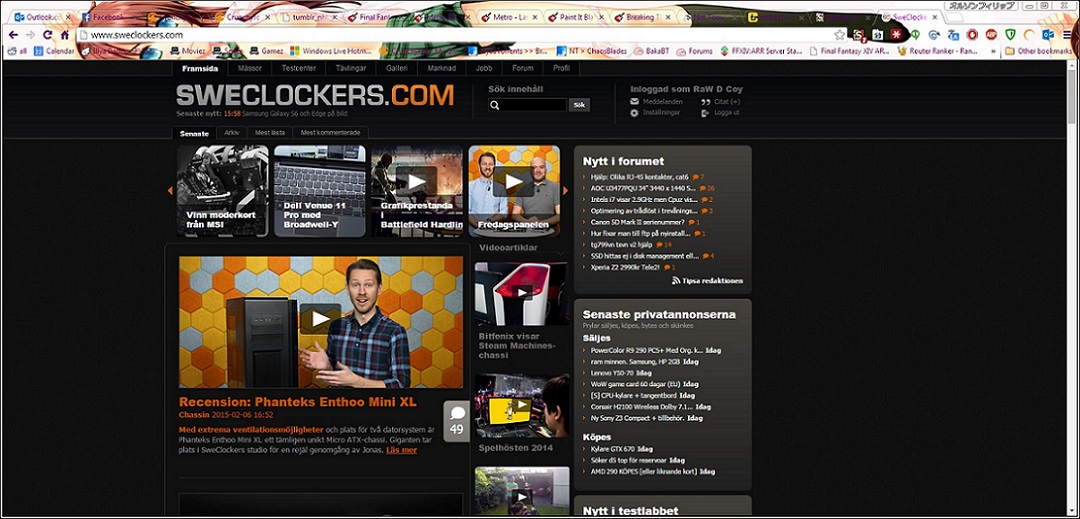
Task: Switch to the Paint It Bla tab
Action: pyautogui.click(x=576, y=17)
